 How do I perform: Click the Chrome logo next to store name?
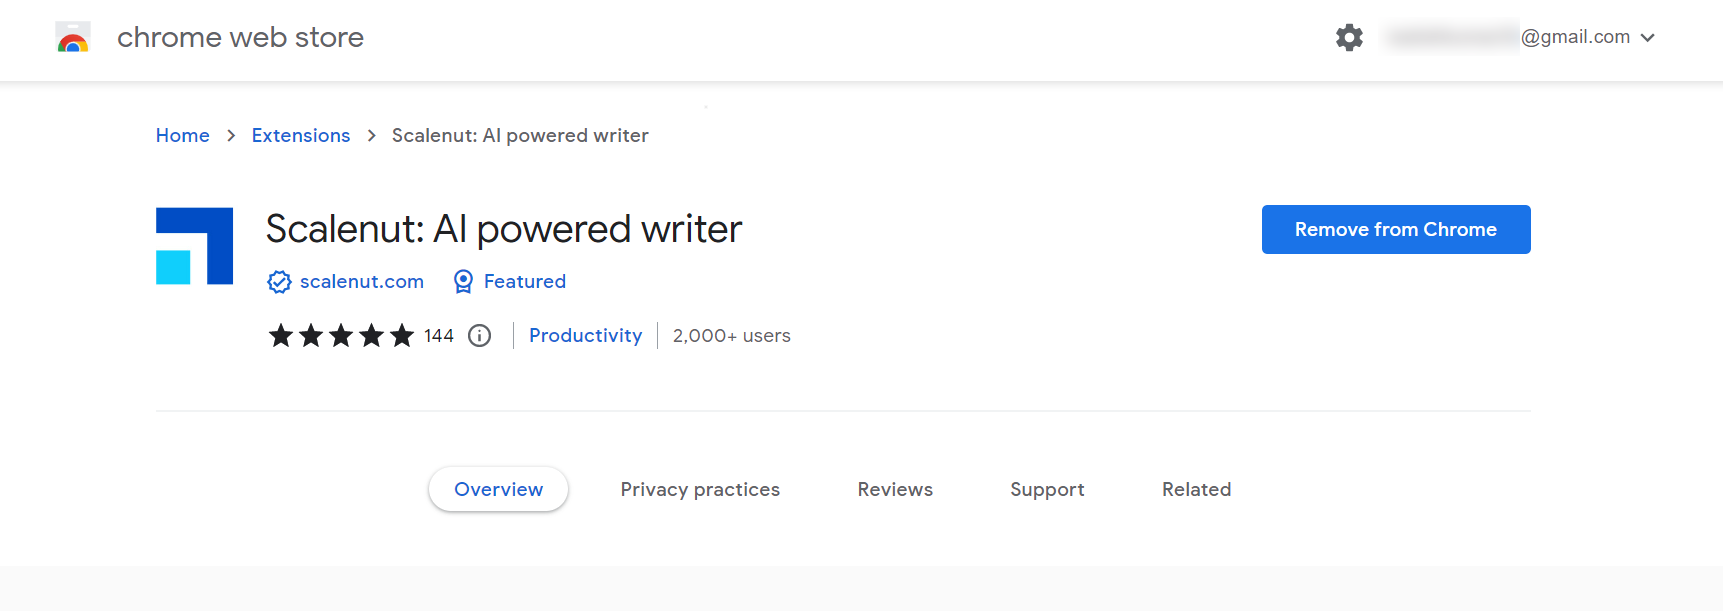[x=72, y=36]
